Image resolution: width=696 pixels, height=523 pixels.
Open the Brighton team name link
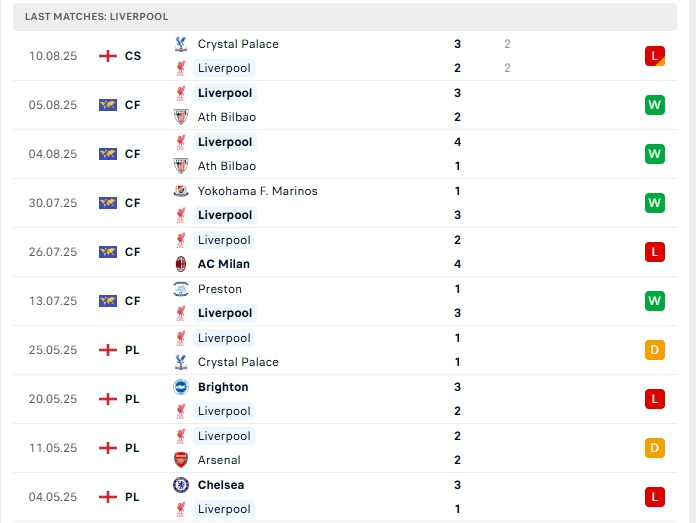coord(223,387)
